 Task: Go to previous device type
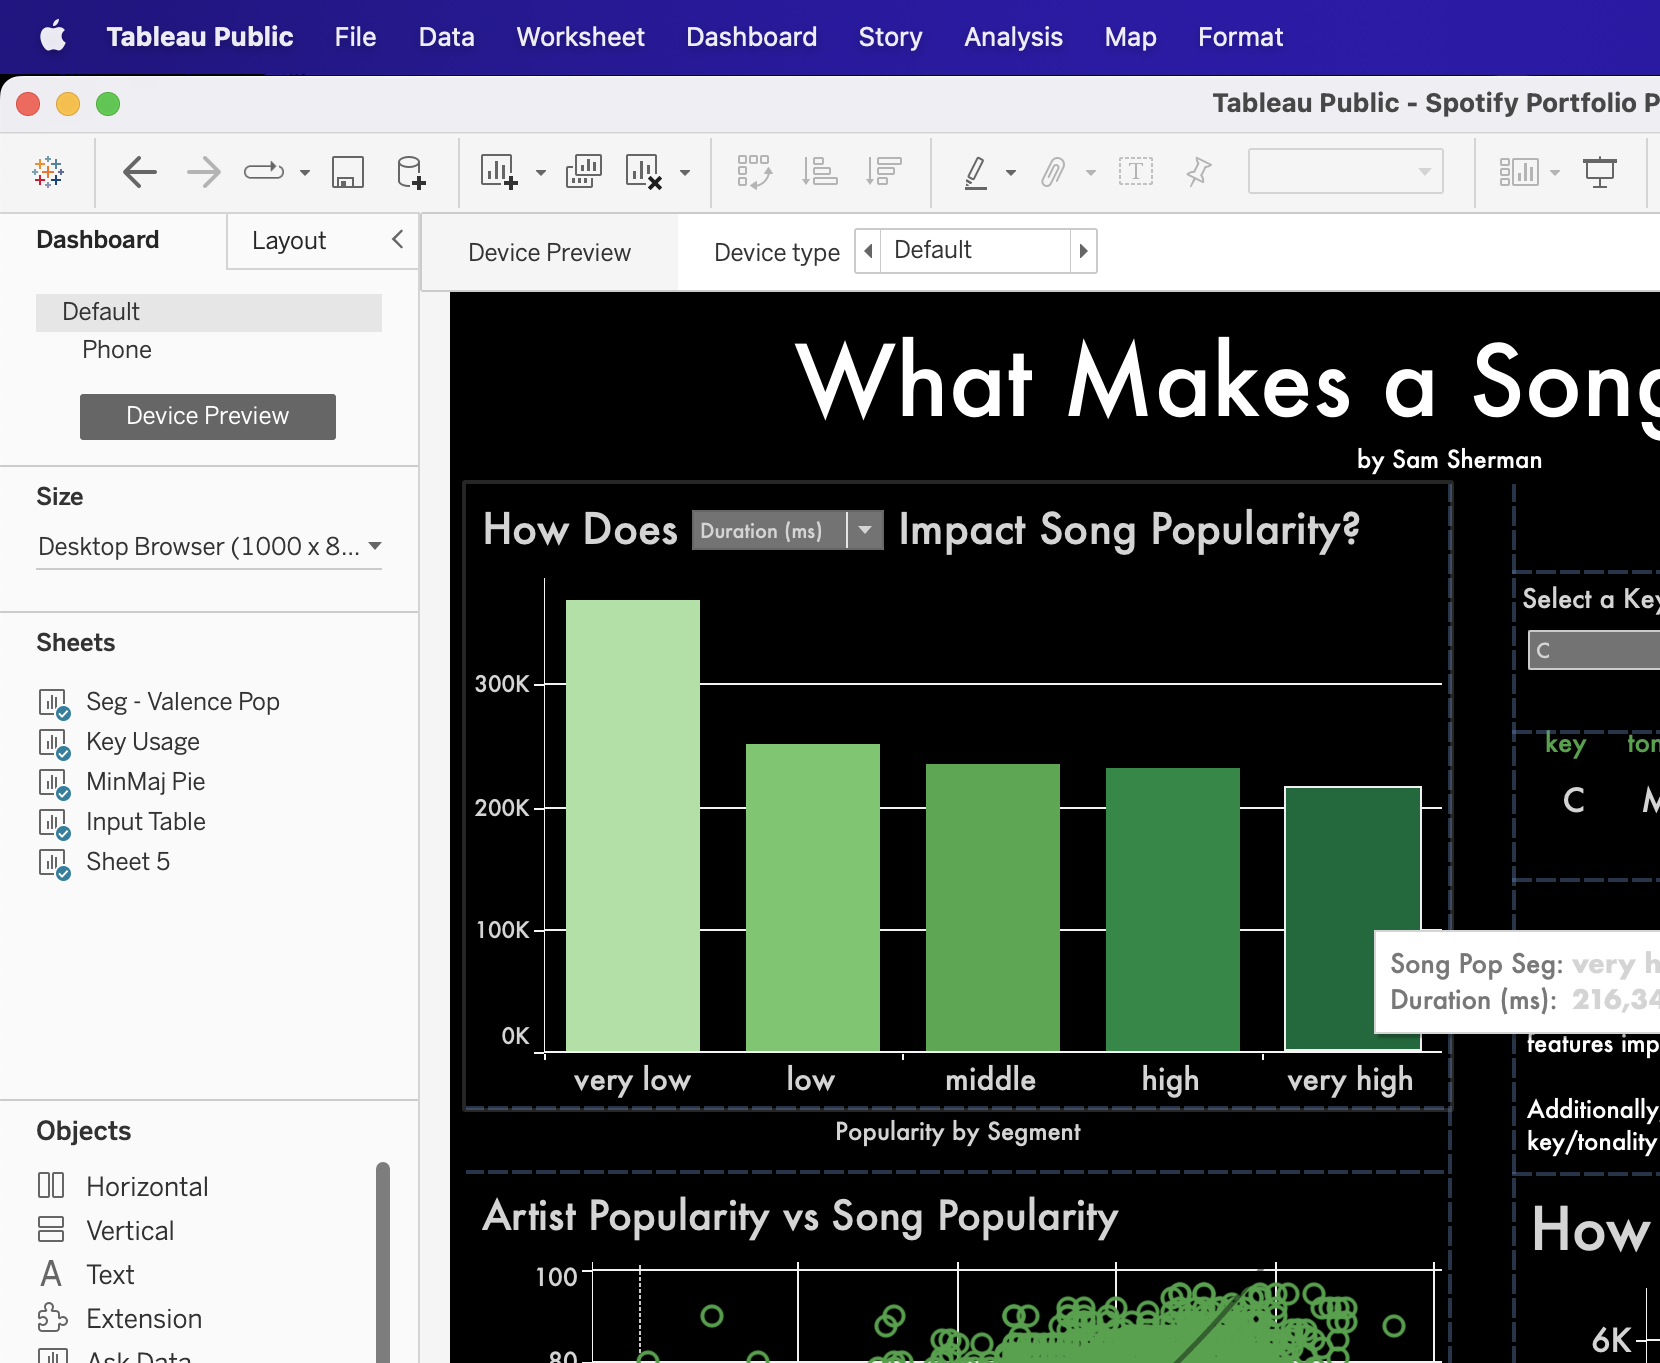868,251
